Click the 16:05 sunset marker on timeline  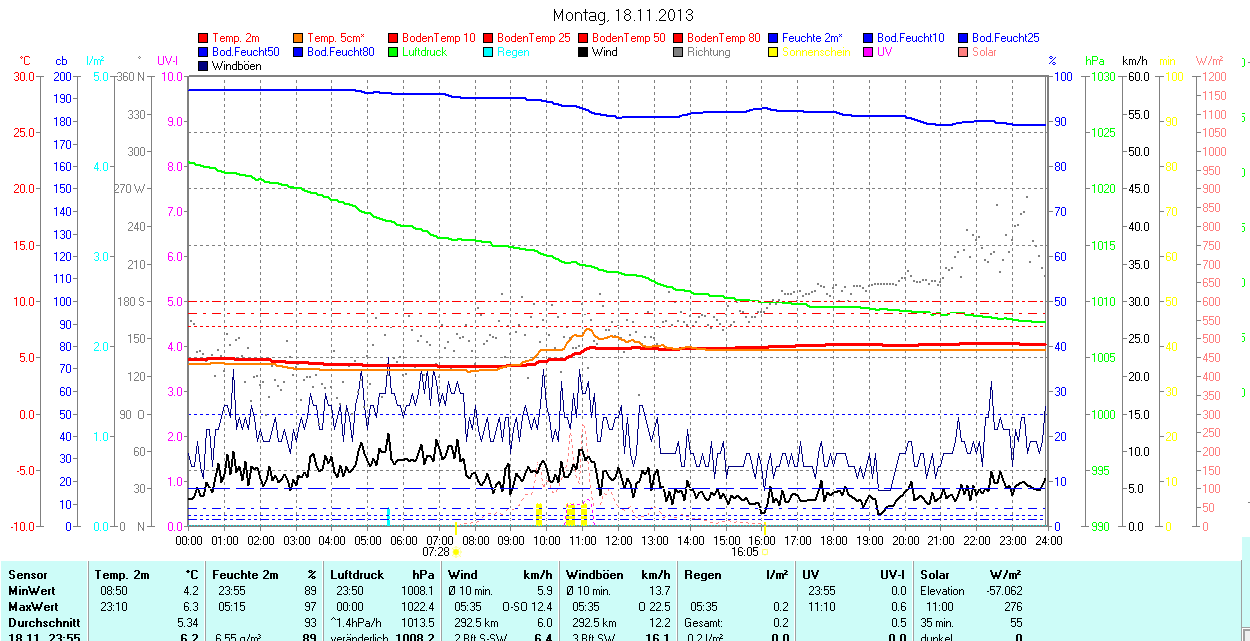coord(745,551)
